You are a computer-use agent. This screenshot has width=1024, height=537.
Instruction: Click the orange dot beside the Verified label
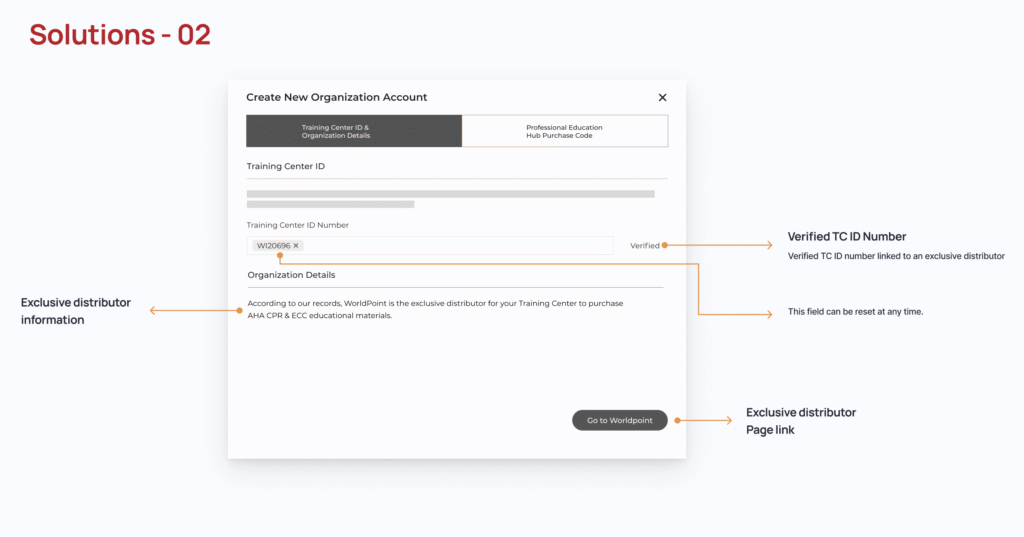pyautogui.click(x=664, y=245)
